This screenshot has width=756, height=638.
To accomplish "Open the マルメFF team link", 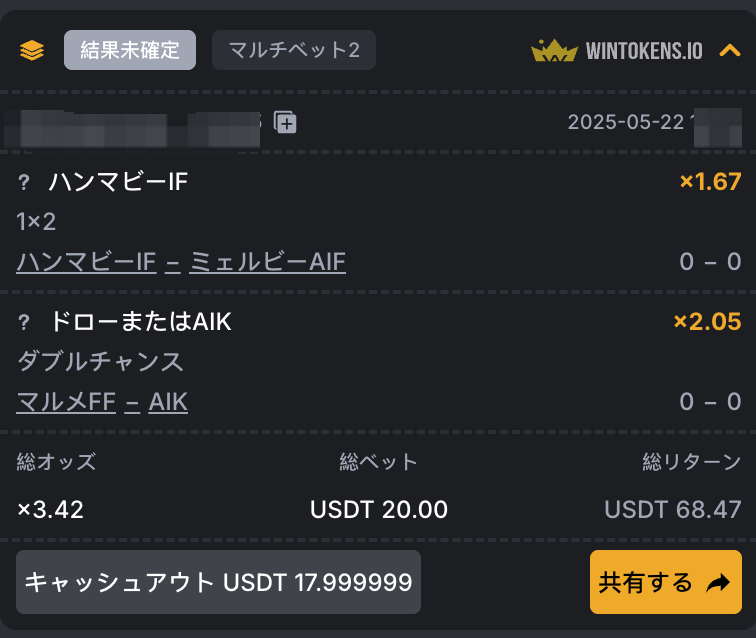I will (x=66, y=402).
